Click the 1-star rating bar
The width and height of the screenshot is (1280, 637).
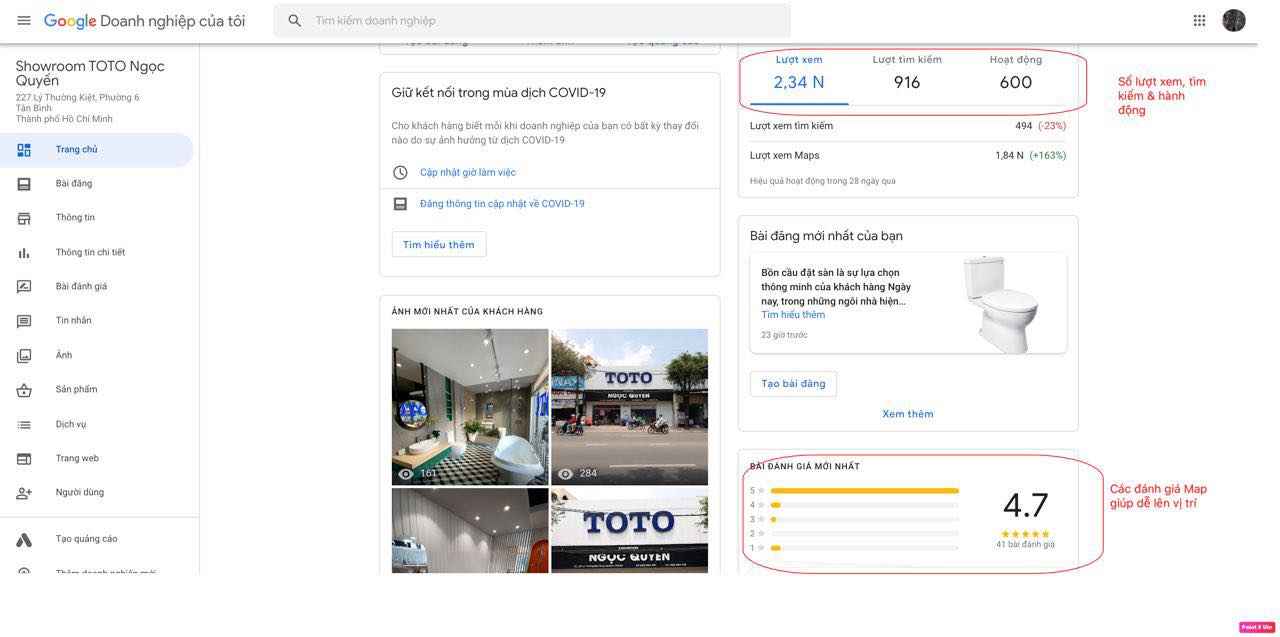click(864, 548)
